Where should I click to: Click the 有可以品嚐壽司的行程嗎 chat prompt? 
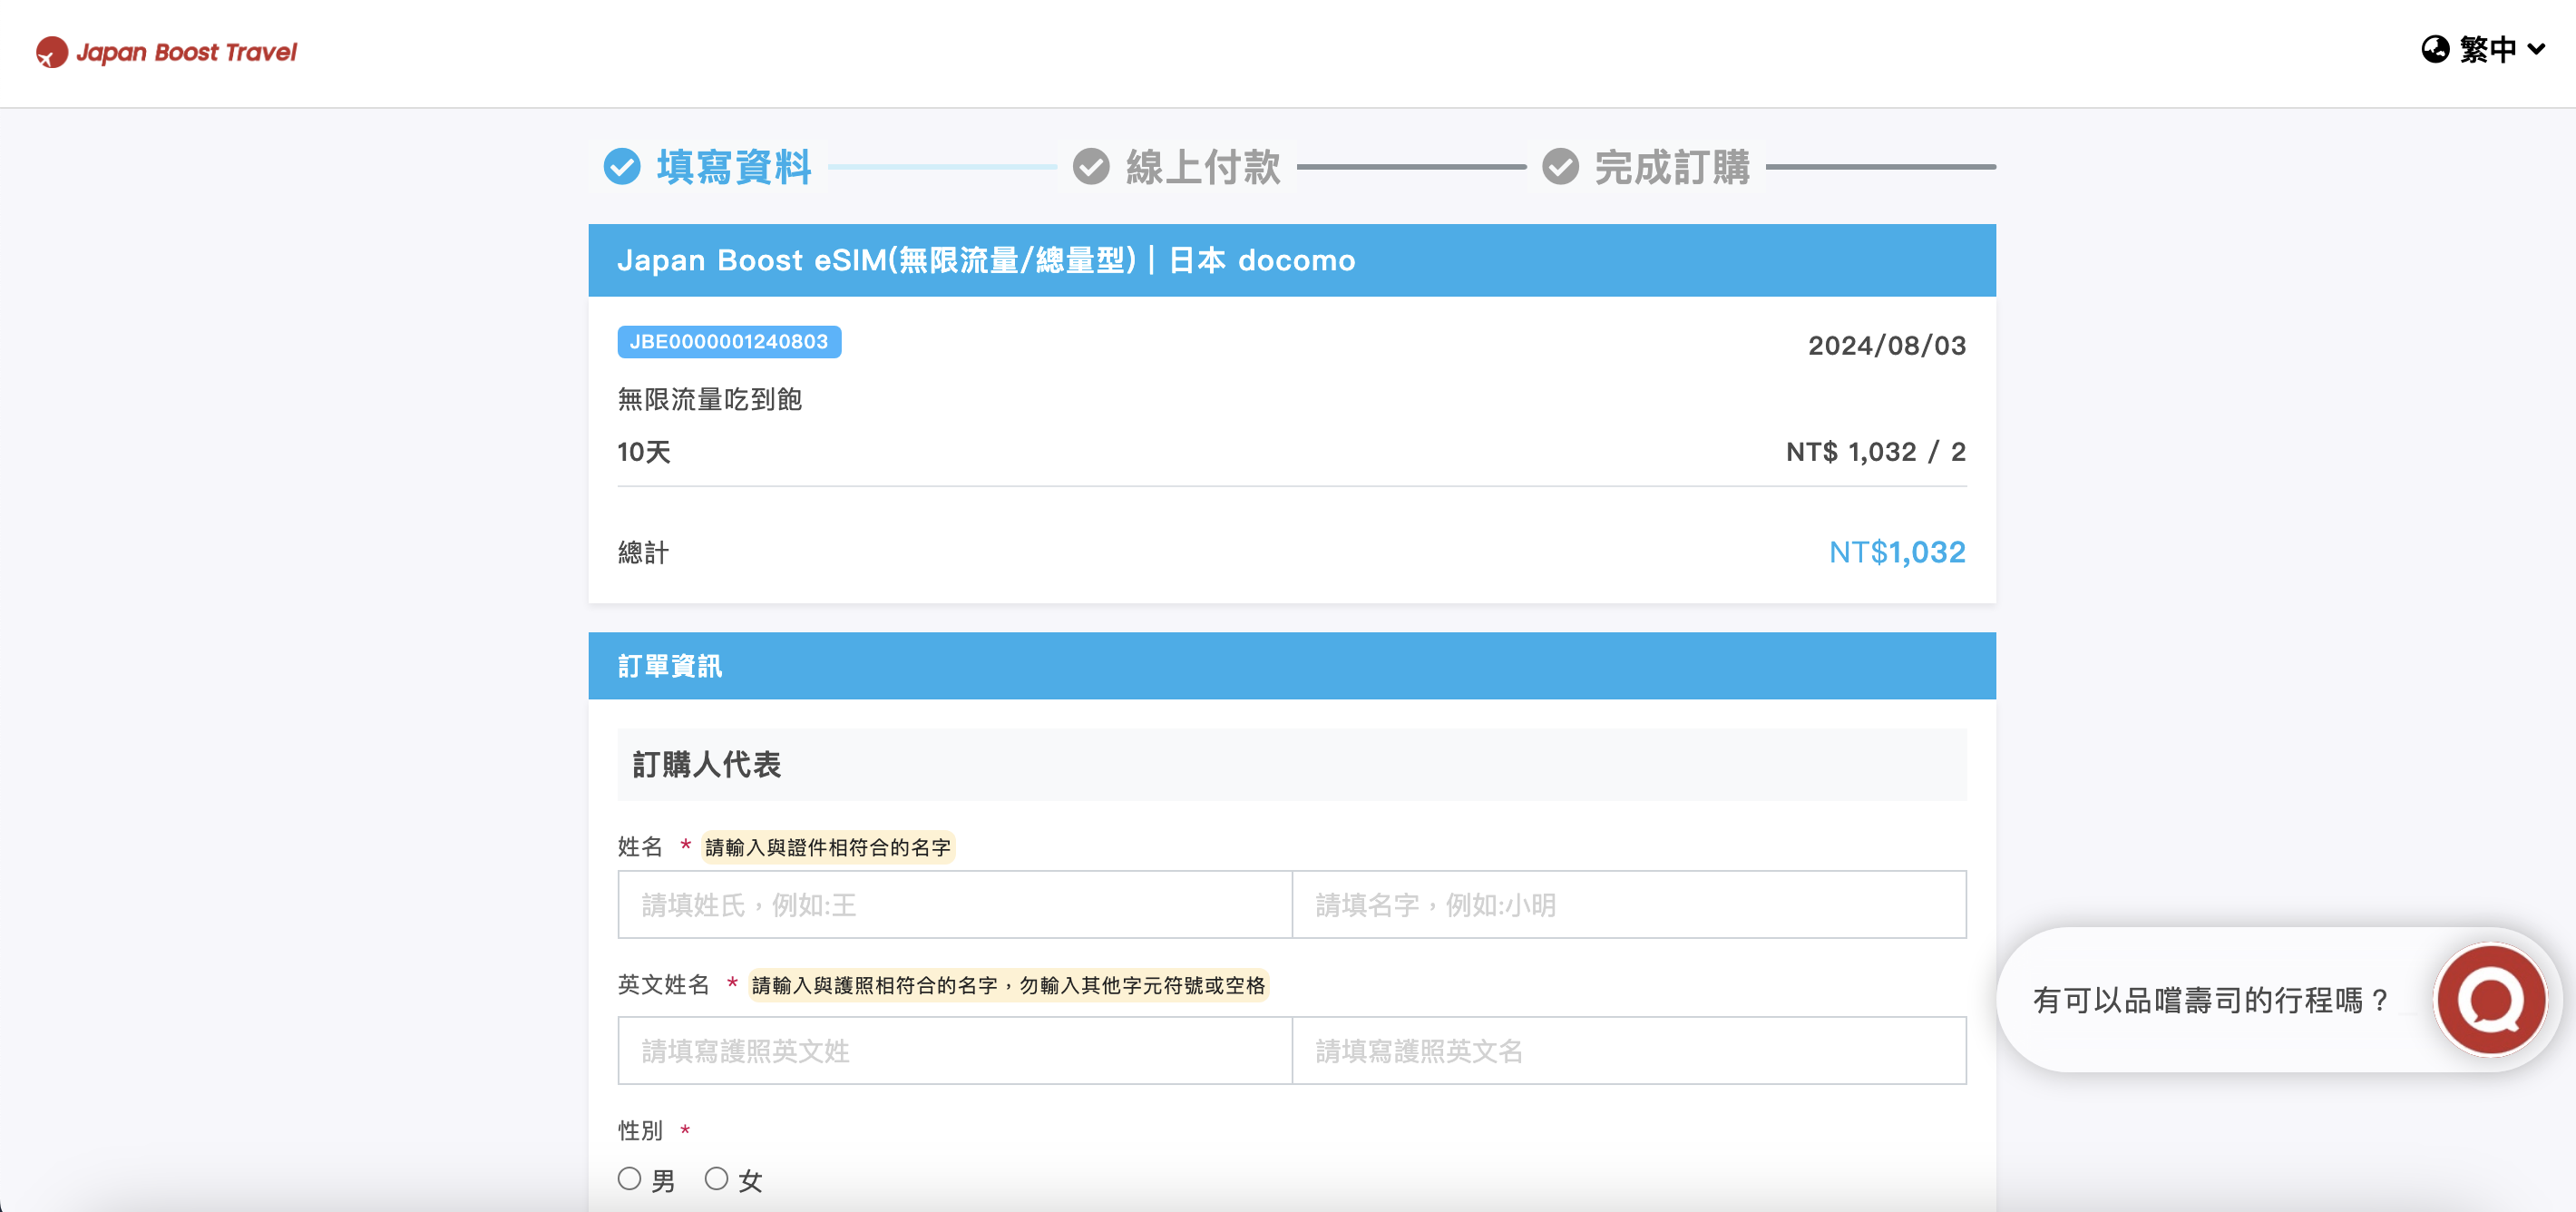click(2212, 1000)
